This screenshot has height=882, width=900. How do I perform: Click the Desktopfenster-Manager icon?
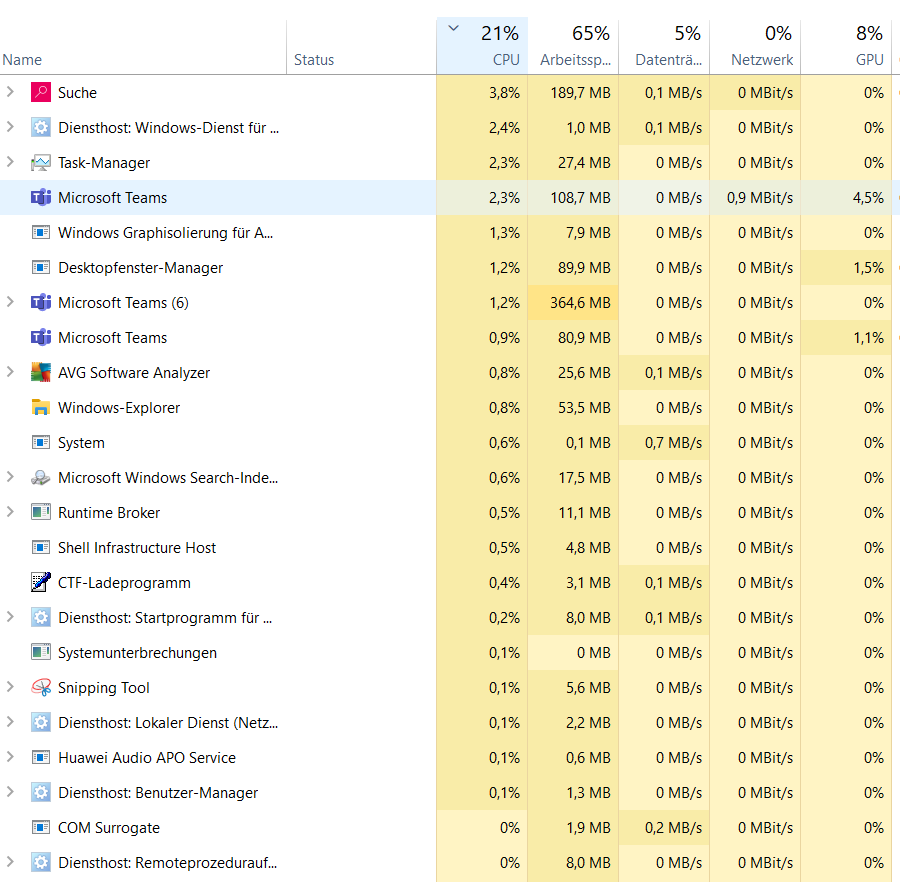41,267
